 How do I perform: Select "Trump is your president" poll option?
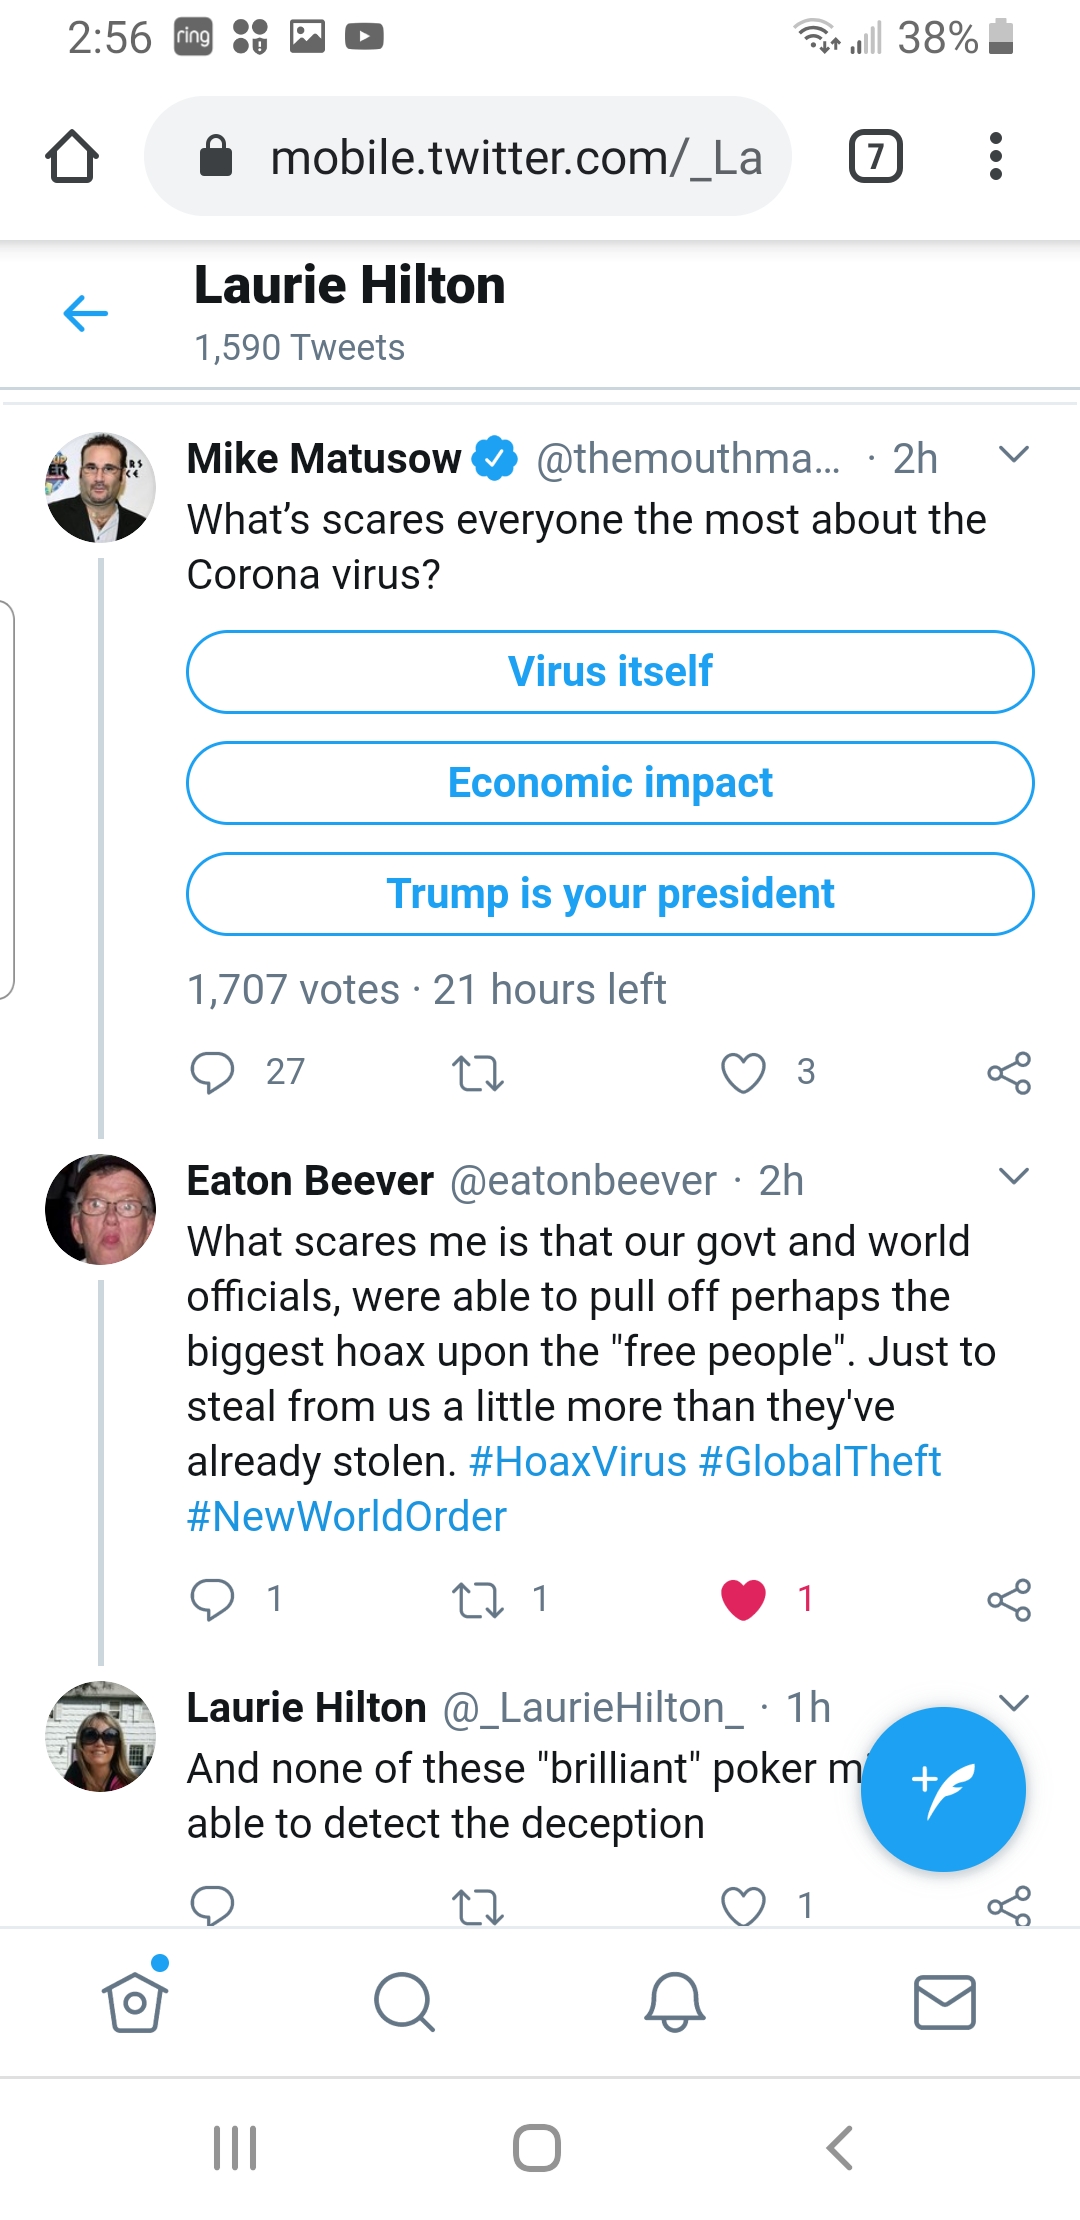coord(610,894)
